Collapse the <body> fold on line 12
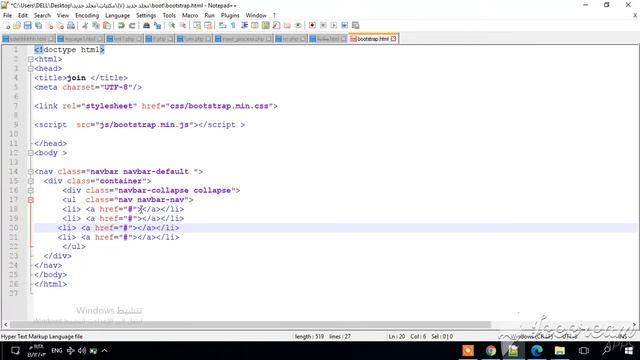The image size is (640, 360). [31, 153]
